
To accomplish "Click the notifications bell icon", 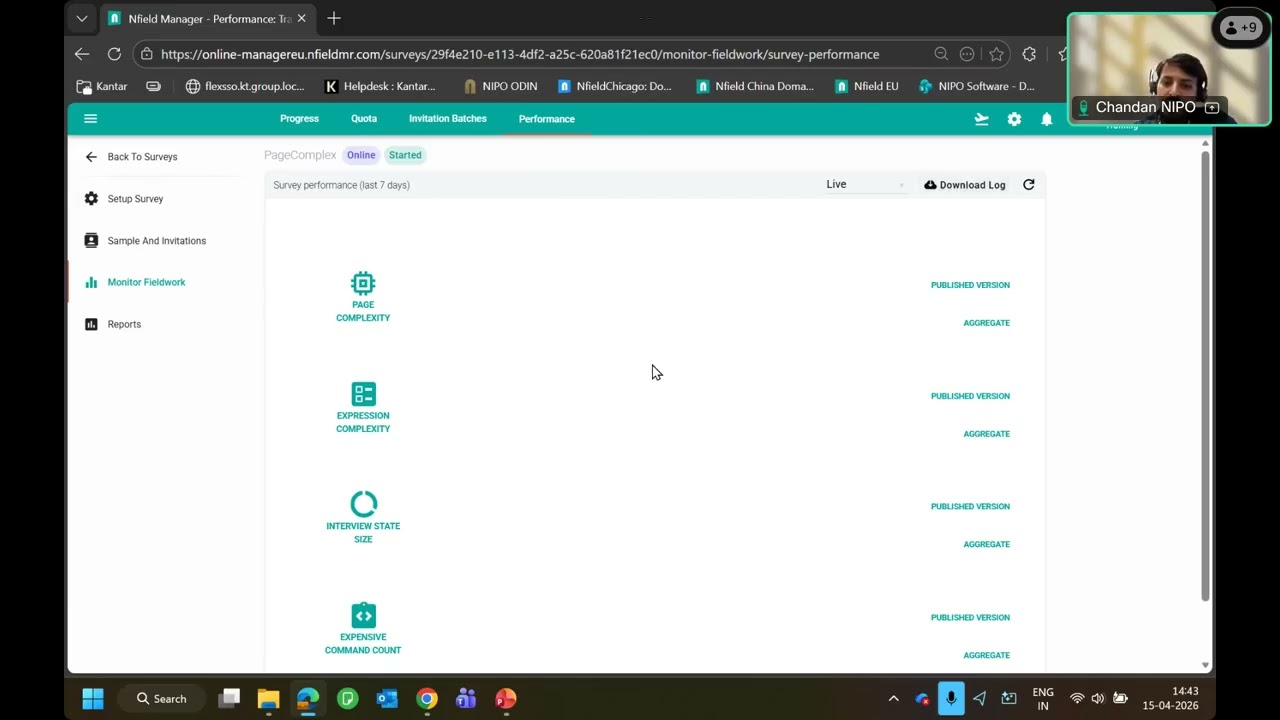I will pos(1047,118).
